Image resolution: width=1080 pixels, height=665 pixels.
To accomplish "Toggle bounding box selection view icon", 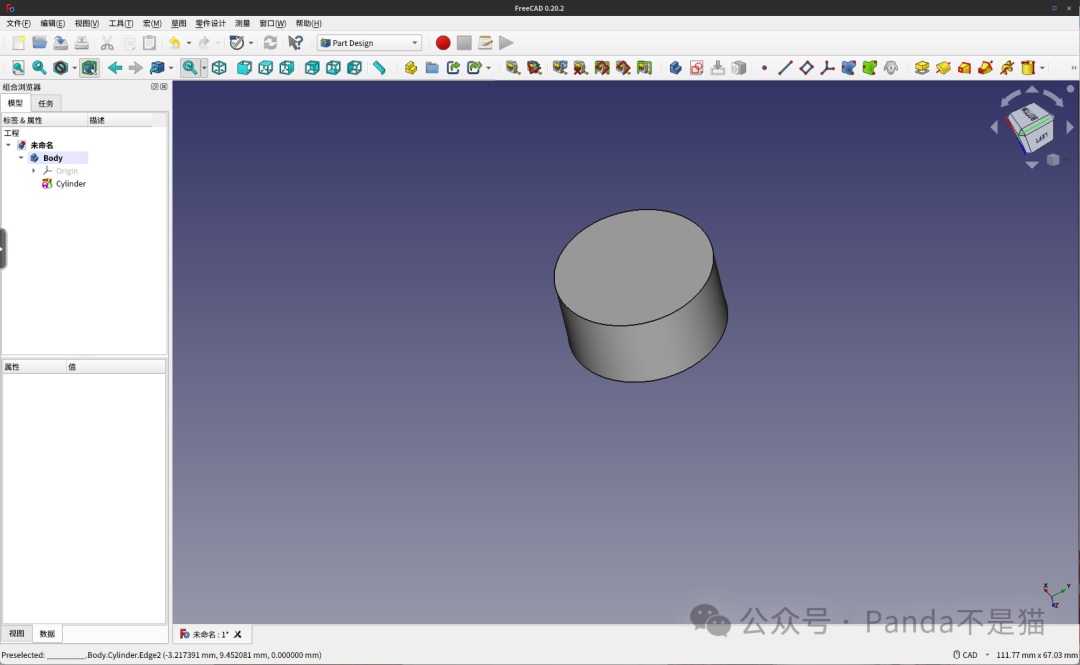I will tap(90, 68).
